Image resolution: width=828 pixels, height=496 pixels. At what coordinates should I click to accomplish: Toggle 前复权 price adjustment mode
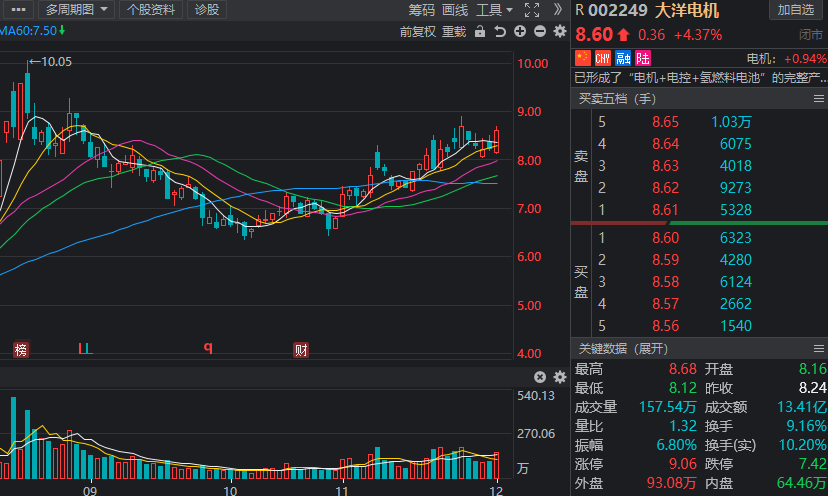coord(417,31)
